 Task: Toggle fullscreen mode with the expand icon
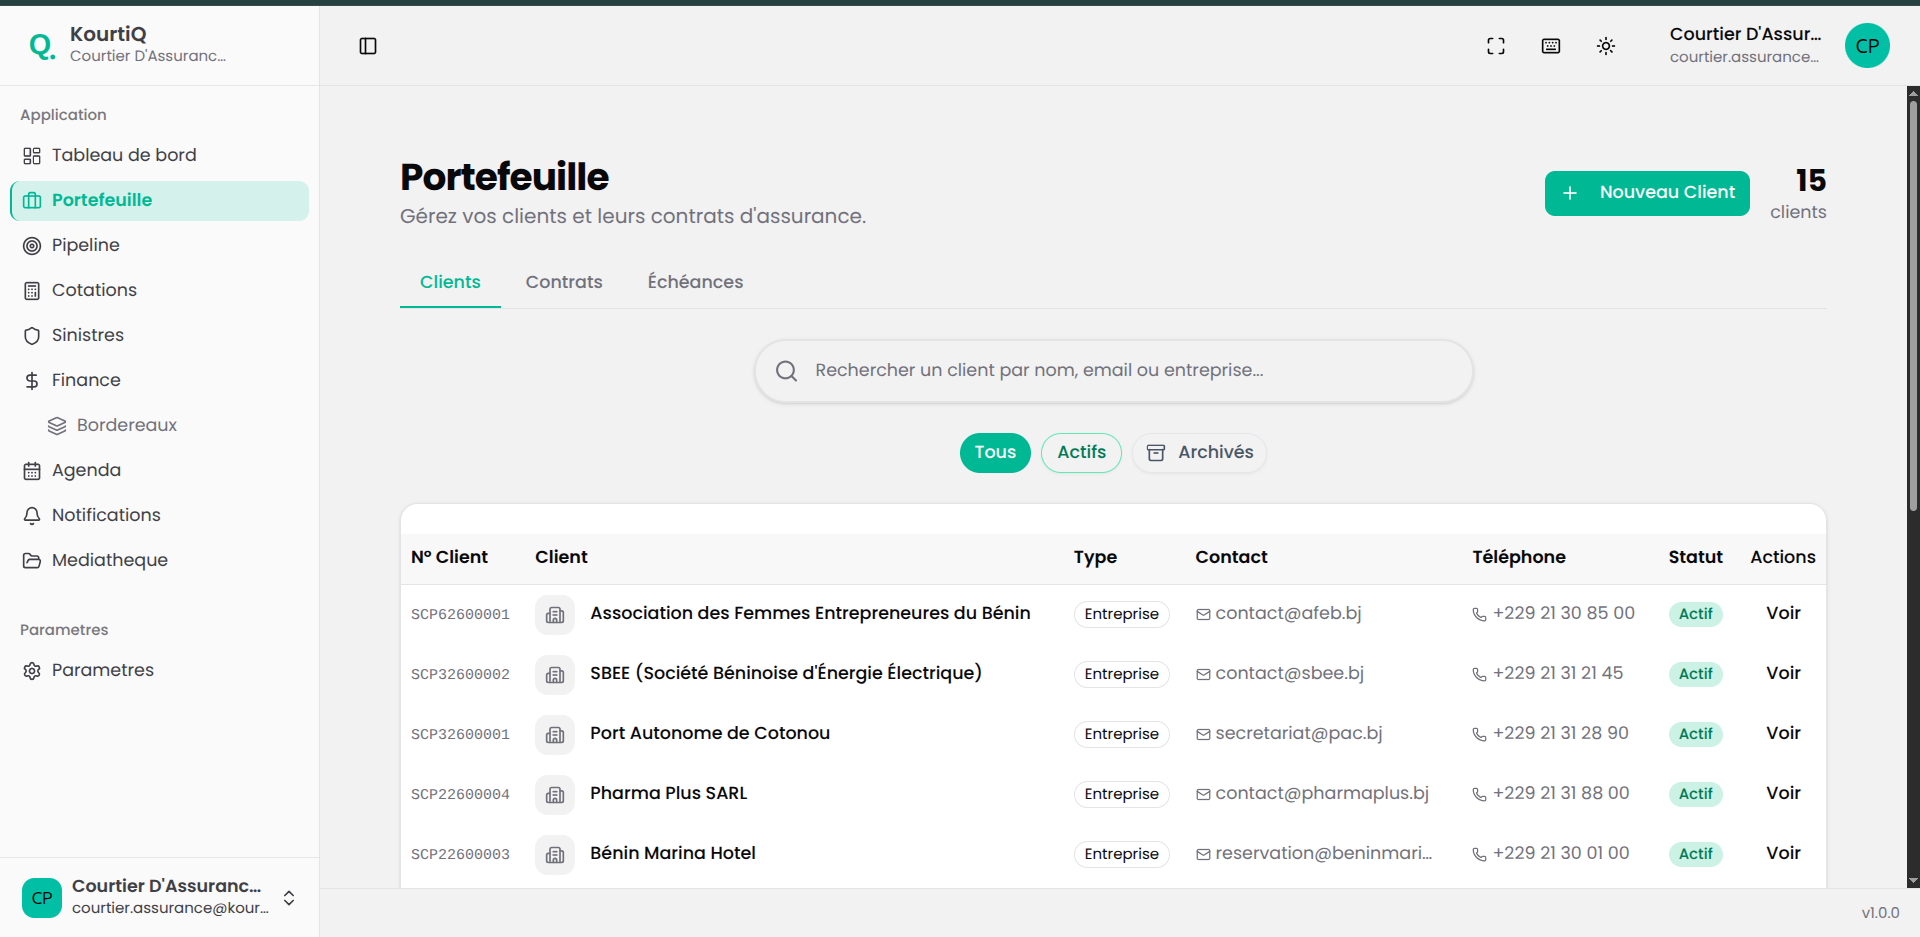[x=1495, y=46]
